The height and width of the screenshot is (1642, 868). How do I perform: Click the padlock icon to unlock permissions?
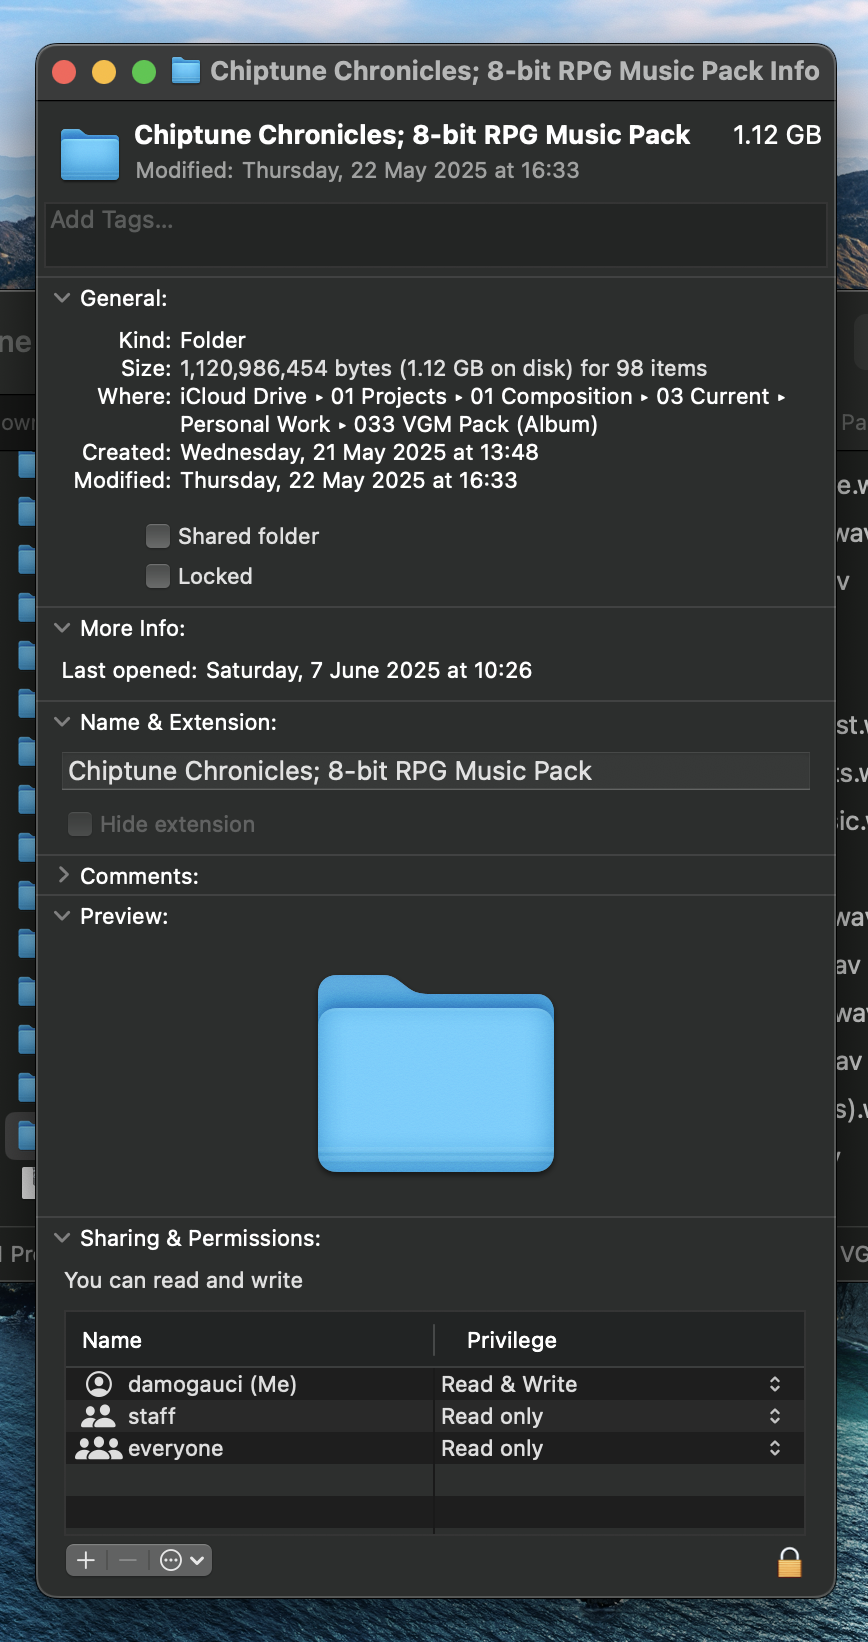coord(789,1561)
